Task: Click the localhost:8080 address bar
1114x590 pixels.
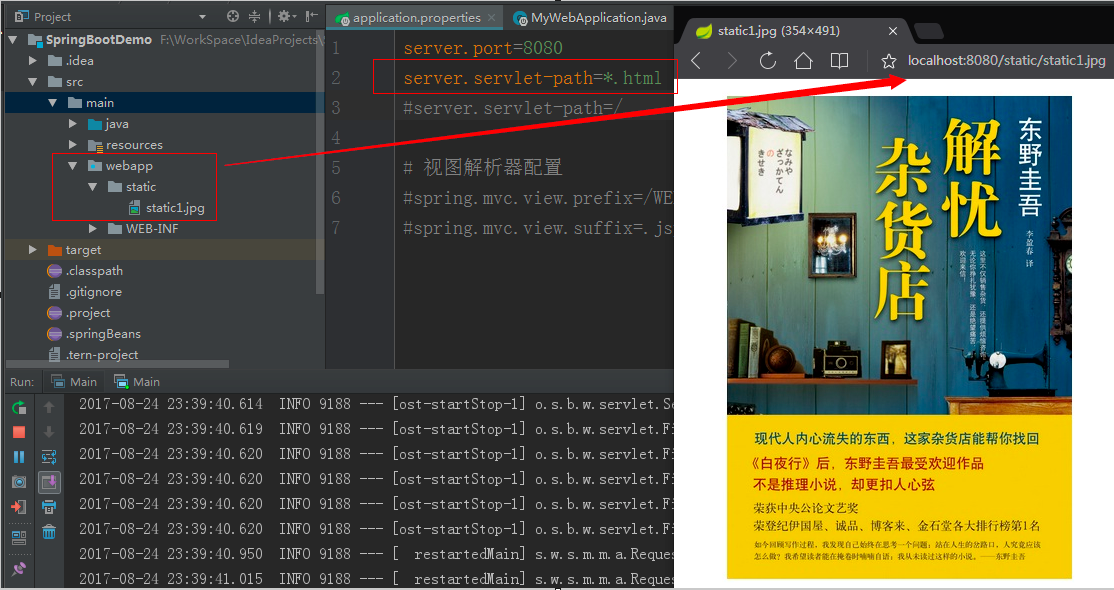Action: click(1006, 61)
